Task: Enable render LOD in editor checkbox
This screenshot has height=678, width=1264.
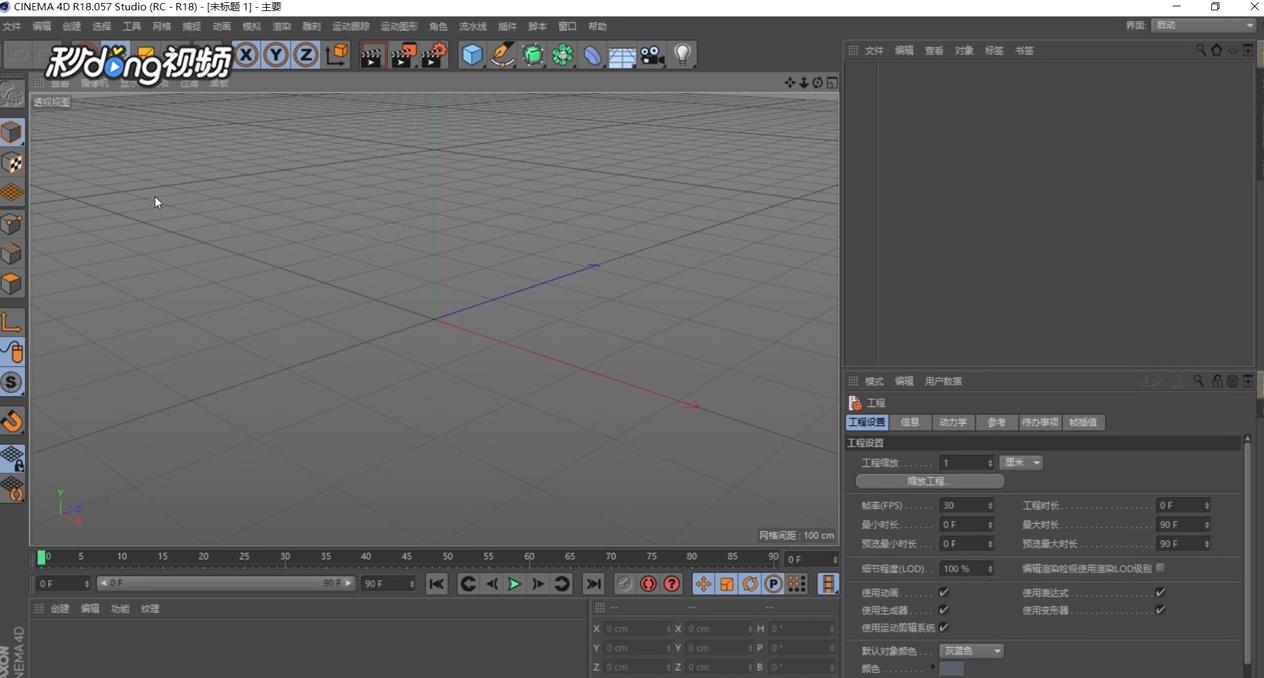Action: pos(1160,568)
